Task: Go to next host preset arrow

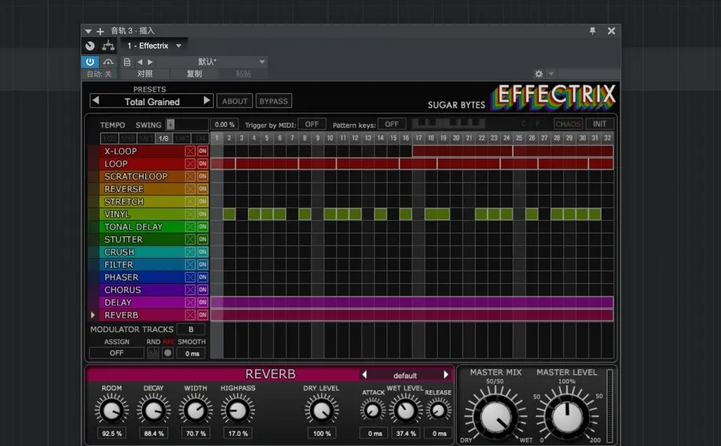Action: (150, 62)
